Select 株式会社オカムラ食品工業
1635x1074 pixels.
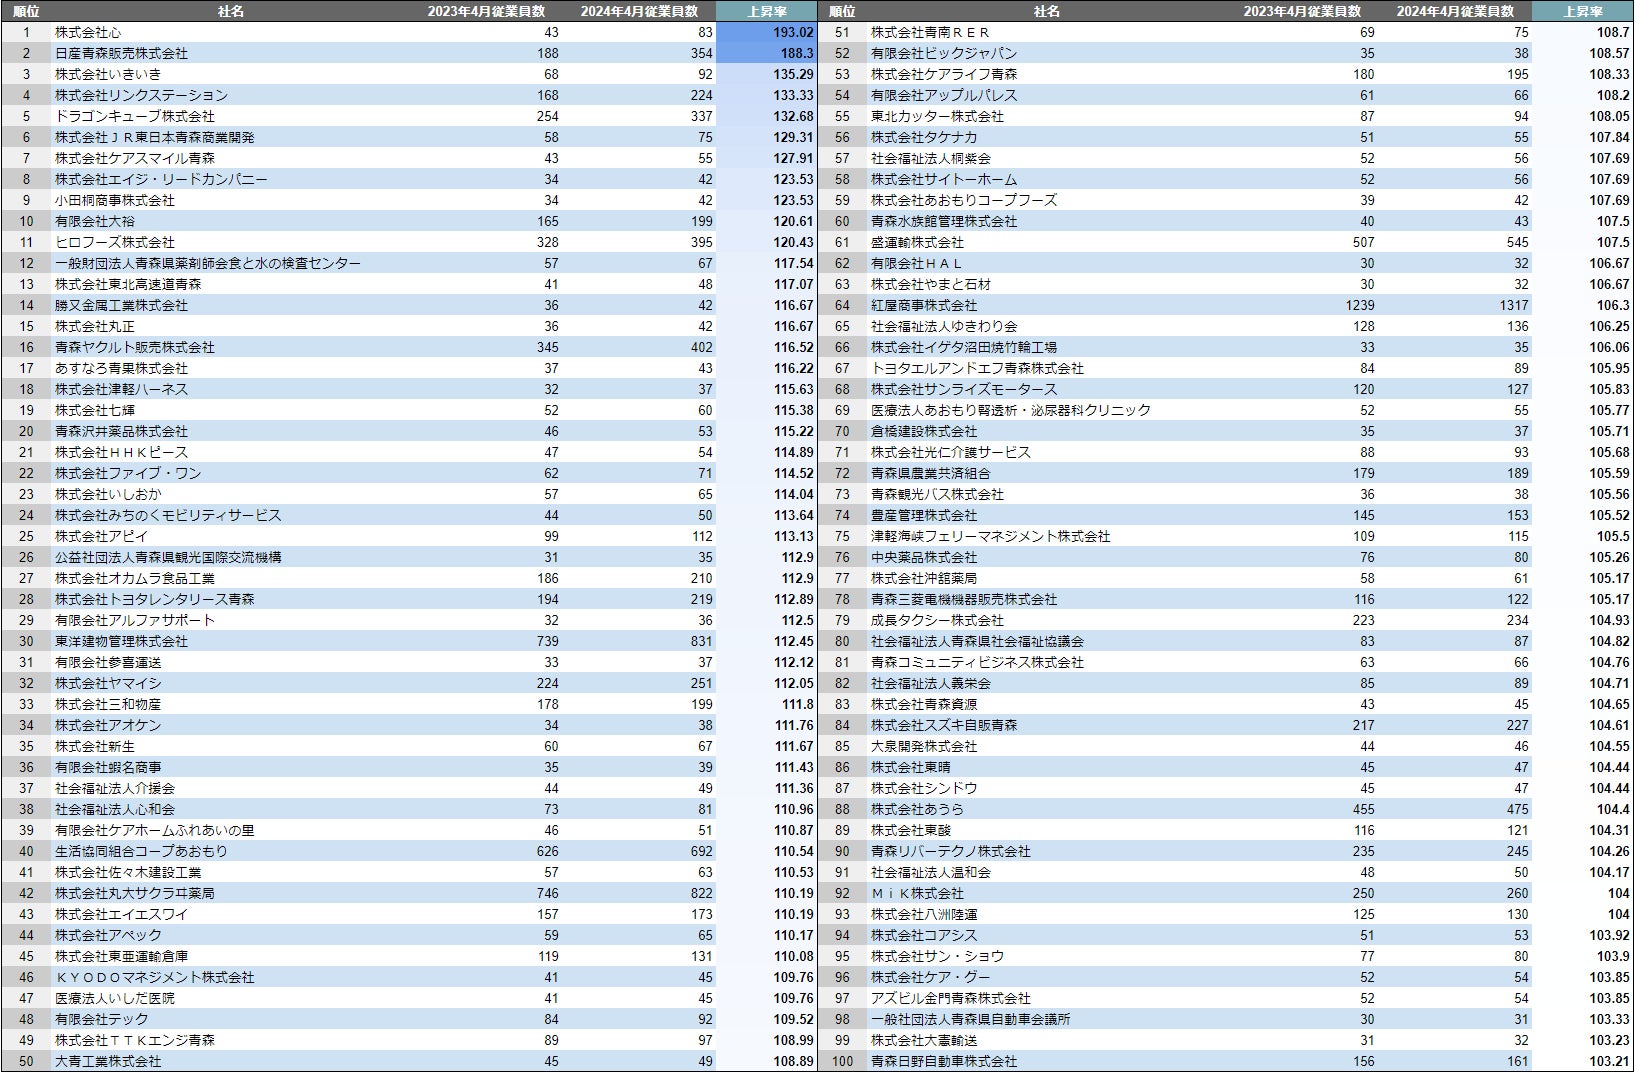pos(135,578)
